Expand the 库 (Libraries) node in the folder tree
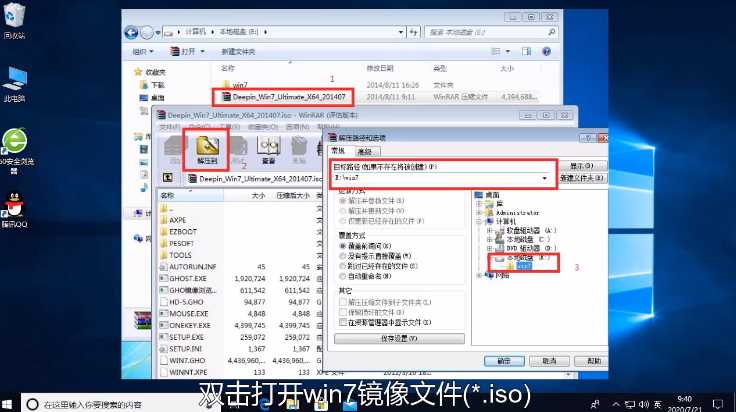736x412 pixels. [x=479, y=204]
